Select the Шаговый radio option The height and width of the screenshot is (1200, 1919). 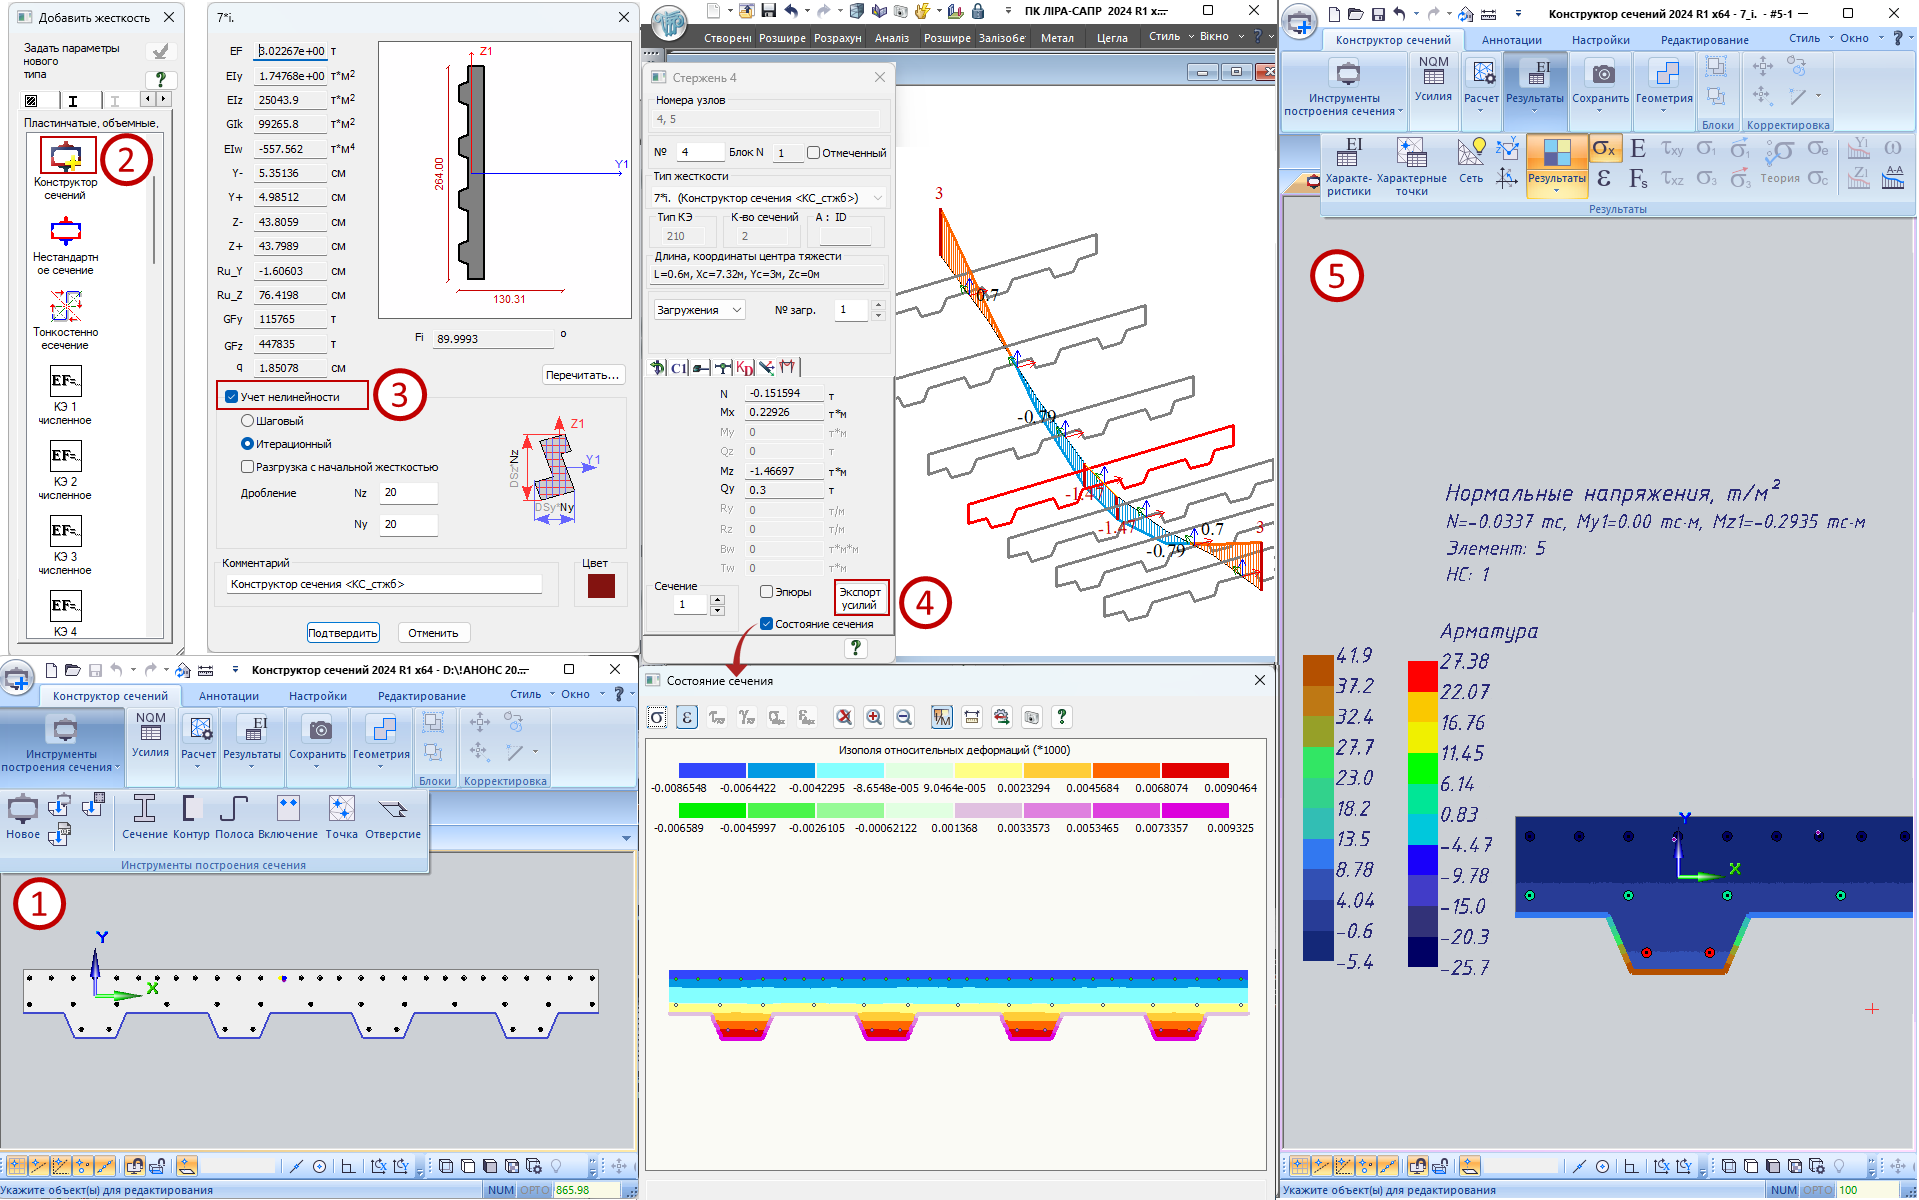coord(247,421)
